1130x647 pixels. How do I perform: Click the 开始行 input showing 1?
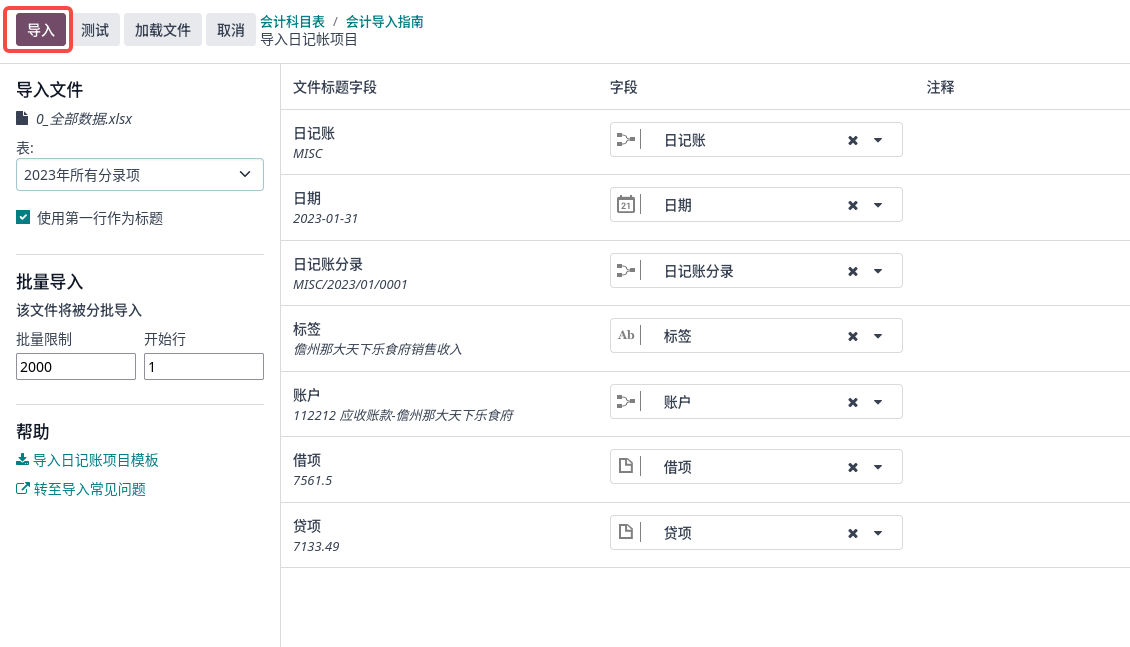pyautogui.click(x=204, y=367)
